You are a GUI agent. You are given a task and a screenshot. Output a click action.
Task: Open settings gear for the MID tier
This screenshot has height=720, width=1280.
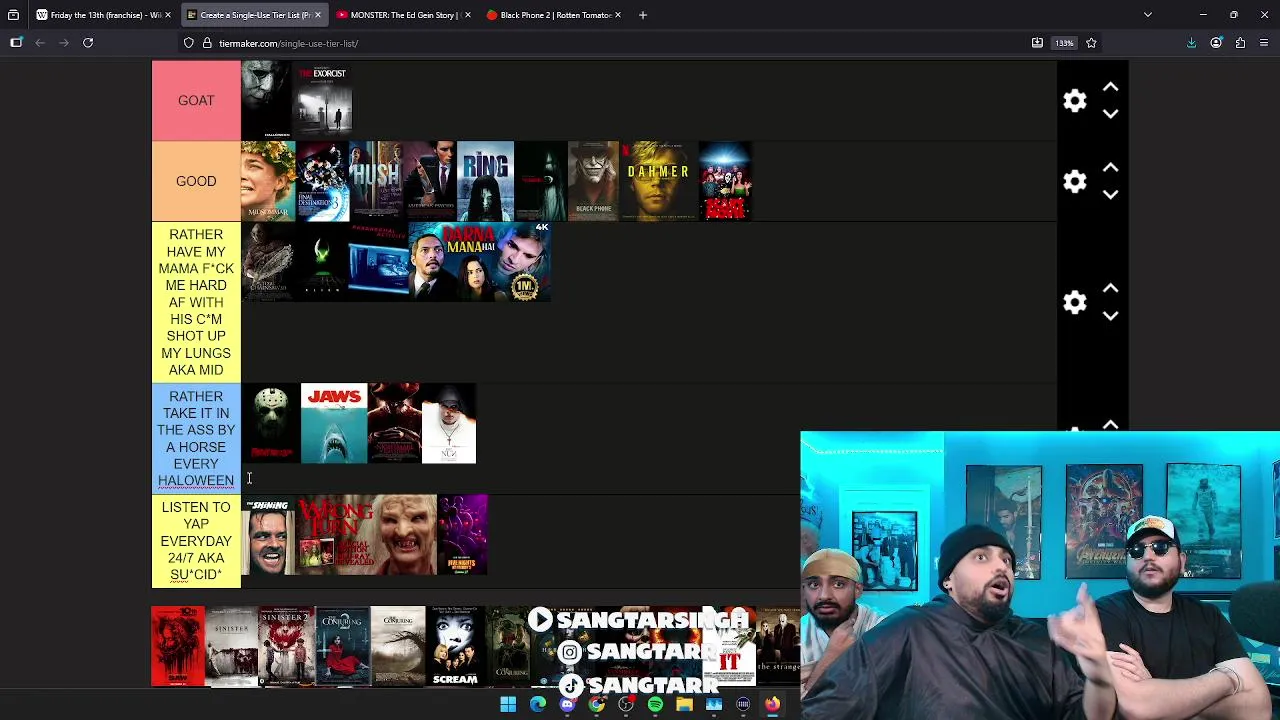click(x=1075, y=302)
